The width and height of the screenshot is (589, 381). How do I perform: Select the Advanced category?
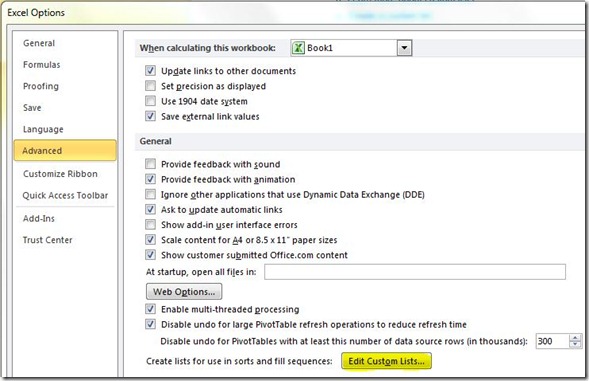point(65,150)
